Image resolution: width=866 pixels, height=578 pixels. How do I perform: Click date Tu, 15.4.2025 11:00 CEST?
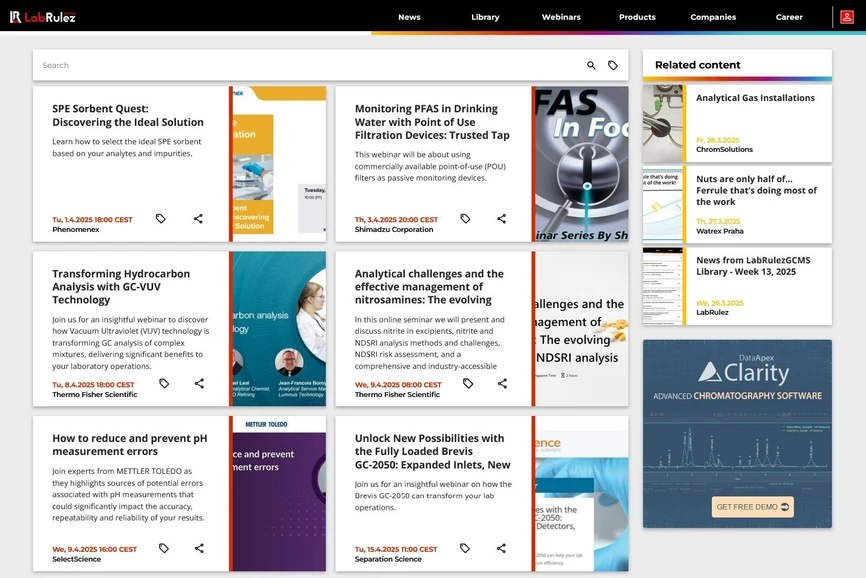tap(395, 549)
